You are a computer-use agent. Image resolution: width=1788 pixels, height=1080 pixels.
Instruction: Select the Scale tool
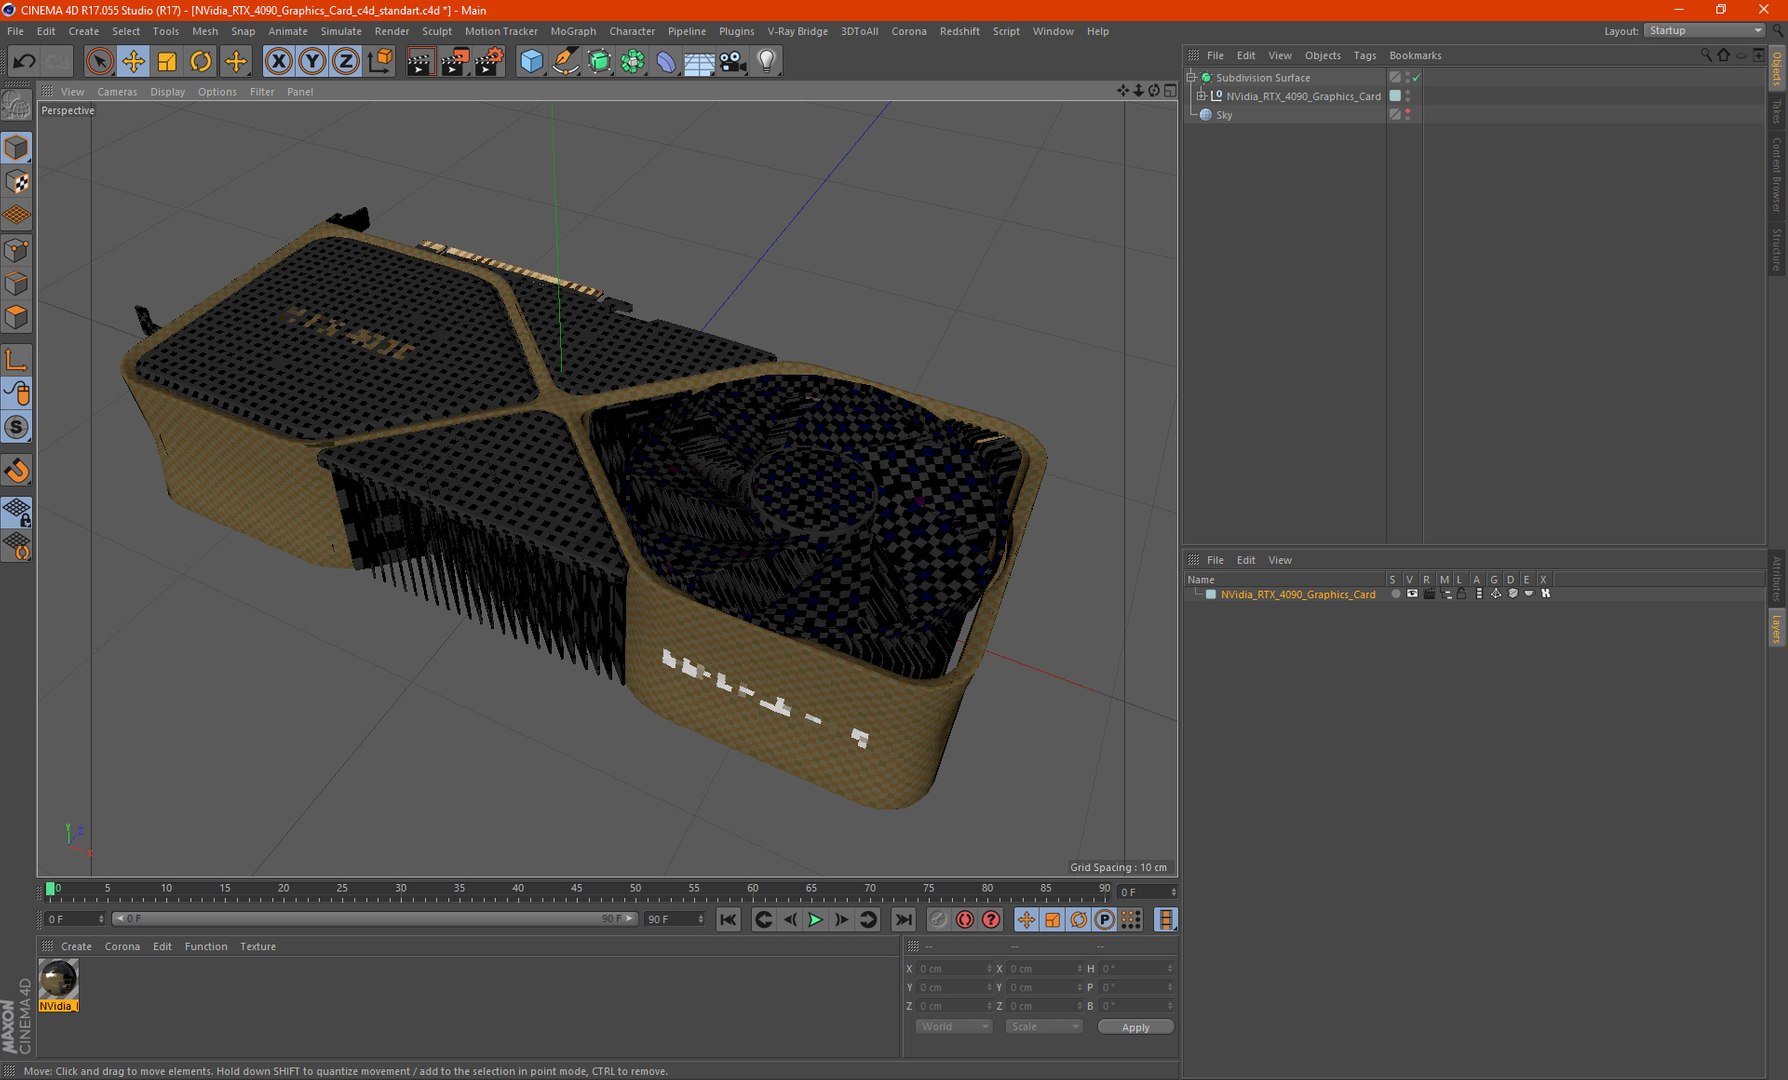point(167,62)
